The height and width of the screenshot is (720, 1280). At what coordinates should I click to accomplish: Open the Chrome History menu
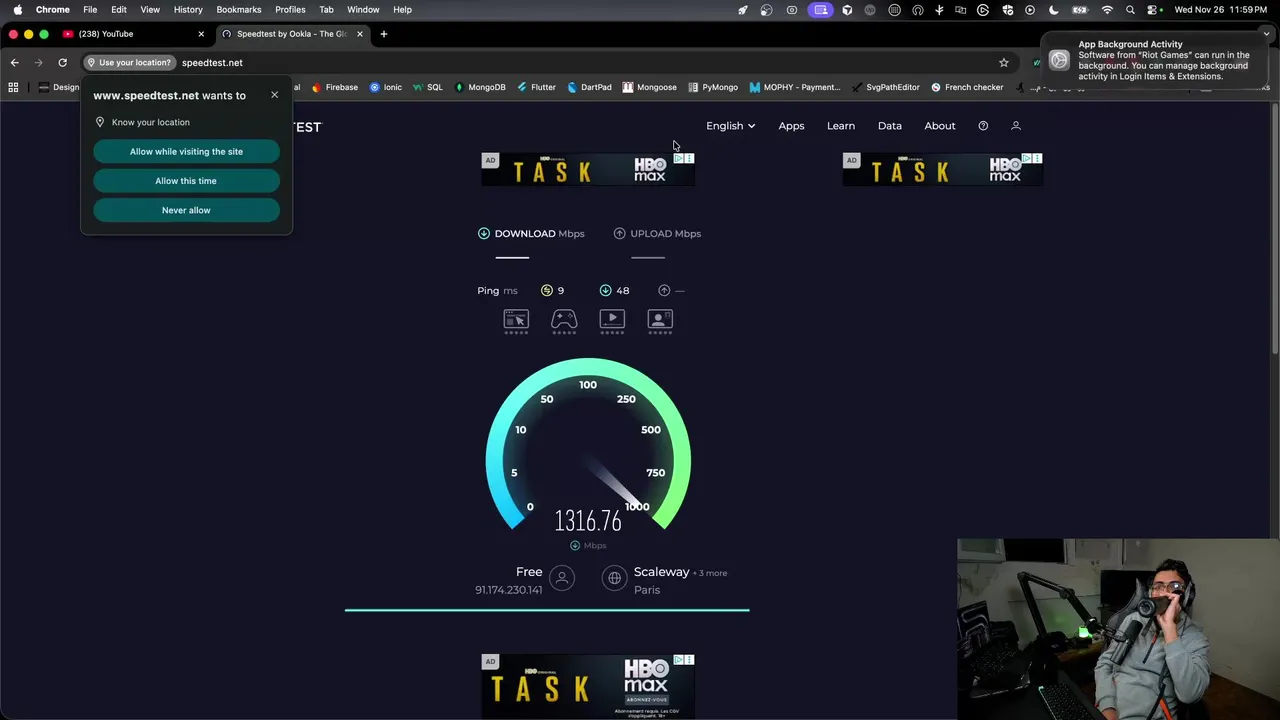[188, 10]
